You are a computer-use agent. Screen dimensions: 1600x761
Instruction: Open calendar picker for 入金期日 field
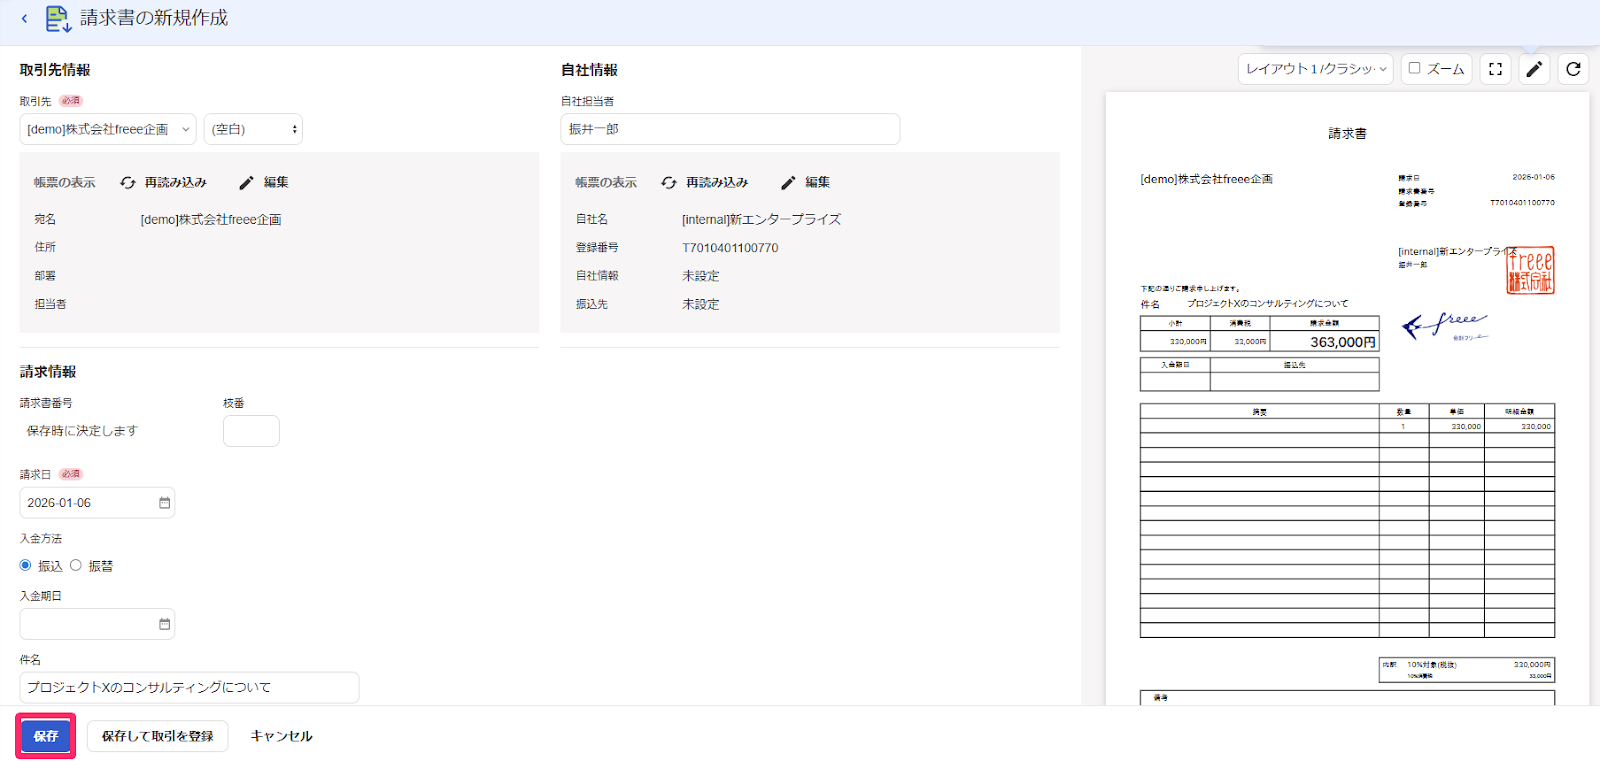point(164,624)
